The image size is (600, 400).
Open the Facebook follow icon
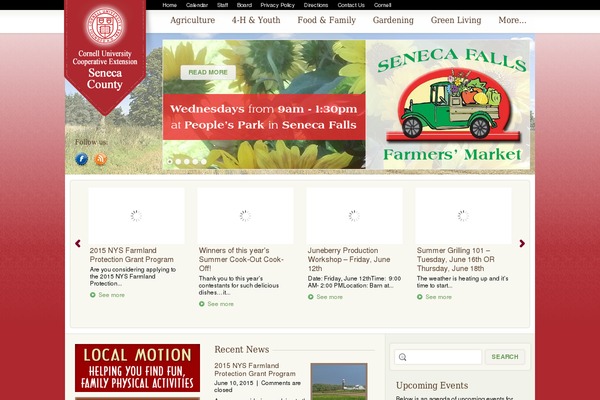(82, 158)
